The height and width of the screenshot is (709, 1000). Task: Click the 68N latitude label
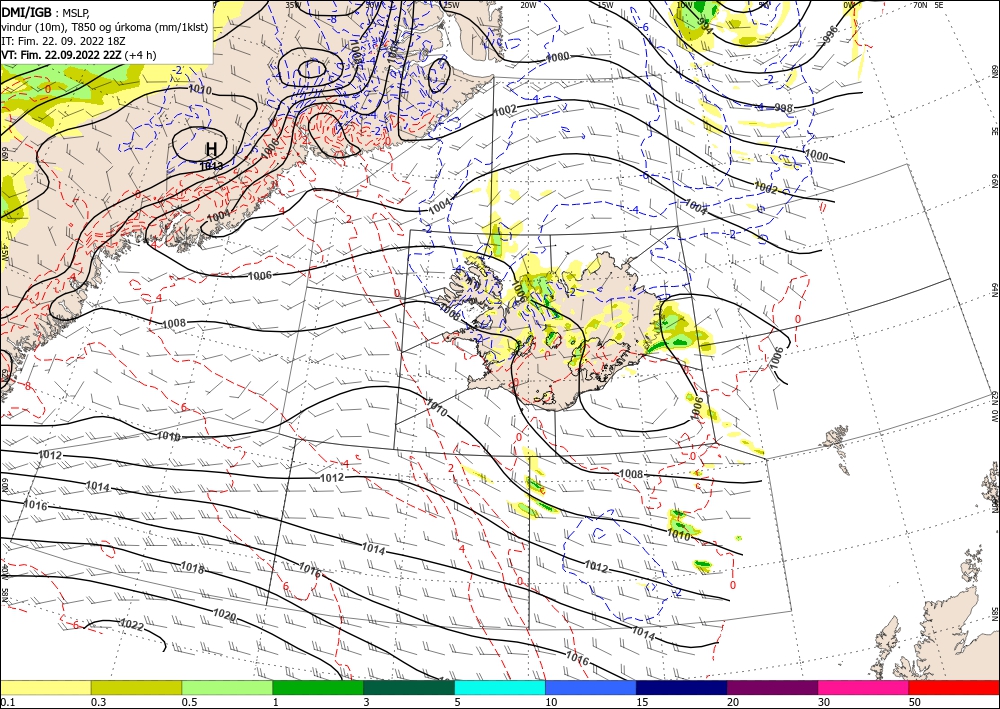(x=995, y=71)
